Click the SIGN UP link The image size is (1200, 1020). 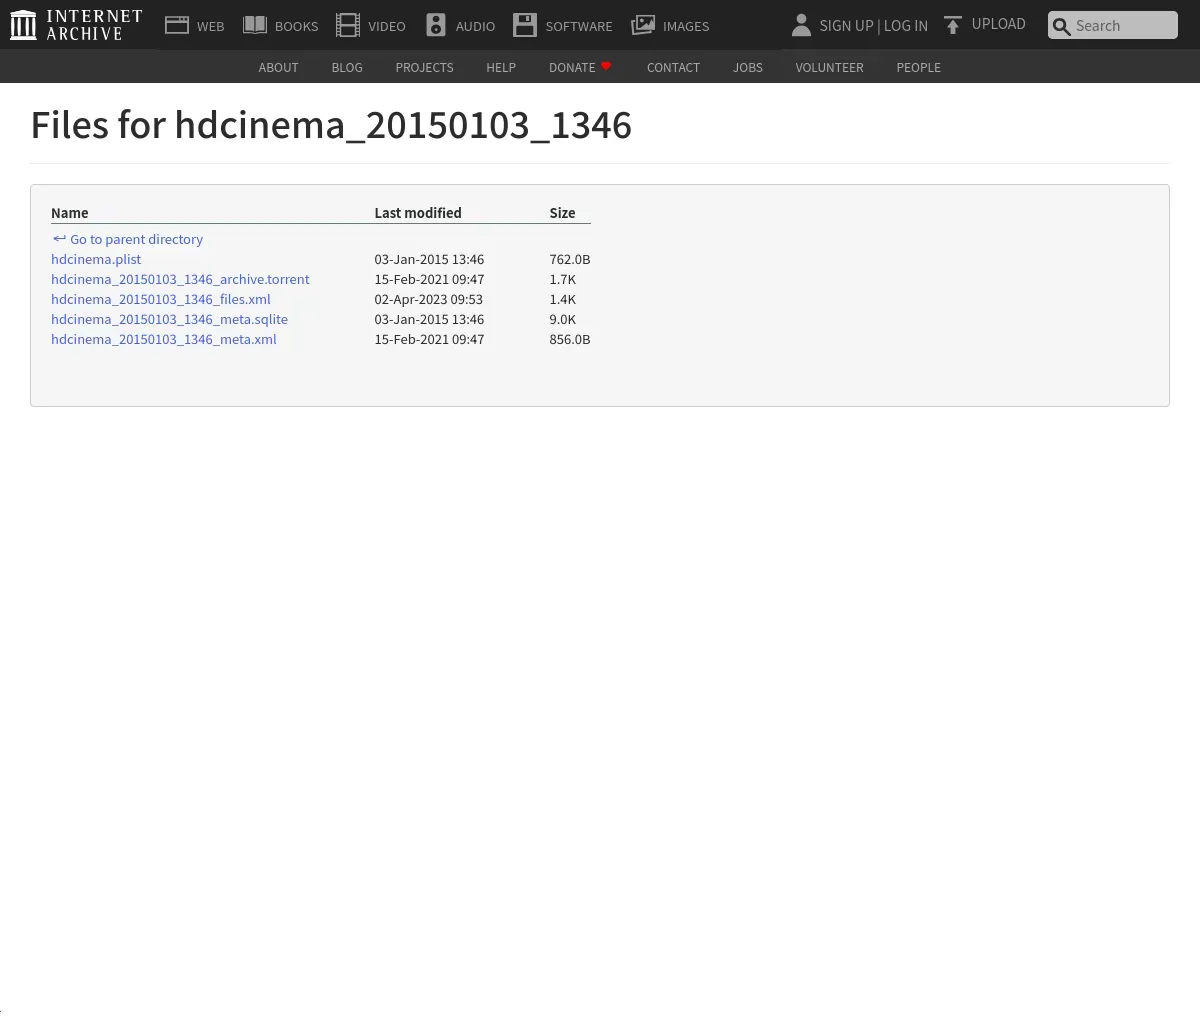click(x=846, y=26)
